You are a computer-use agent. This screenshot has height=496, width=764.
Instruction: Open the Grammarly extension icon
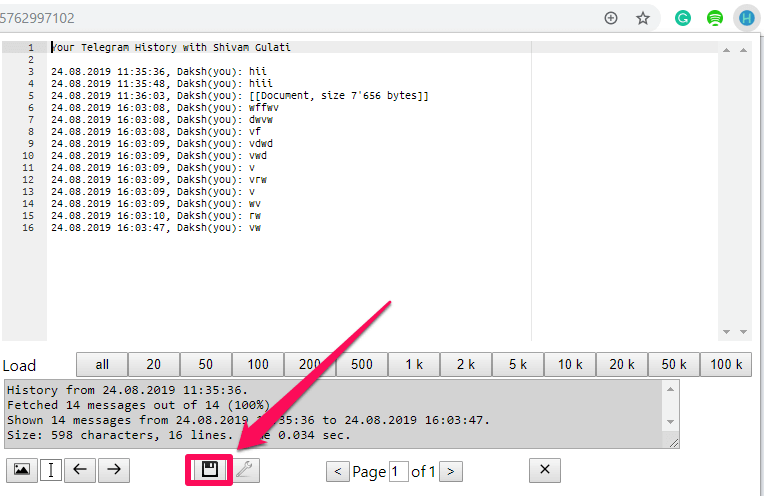pos(683,19)
